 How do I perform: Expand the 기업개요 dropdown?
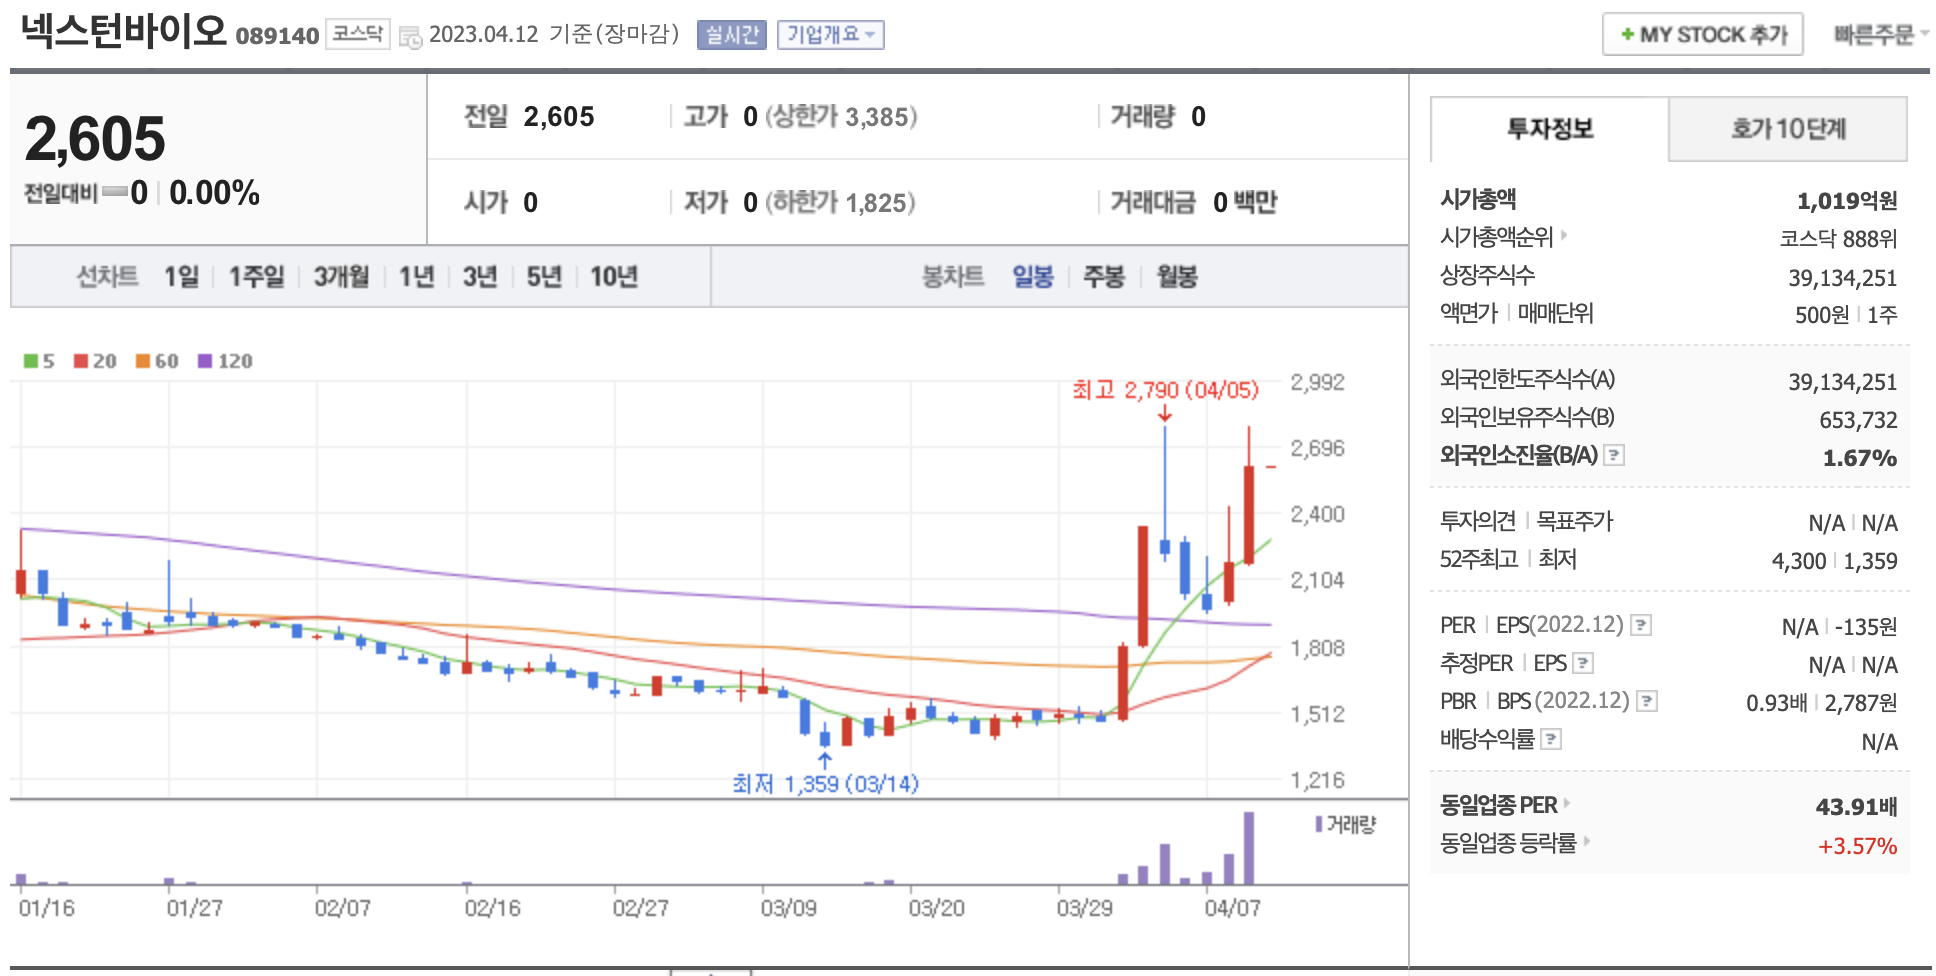click(x=830, y=35)
